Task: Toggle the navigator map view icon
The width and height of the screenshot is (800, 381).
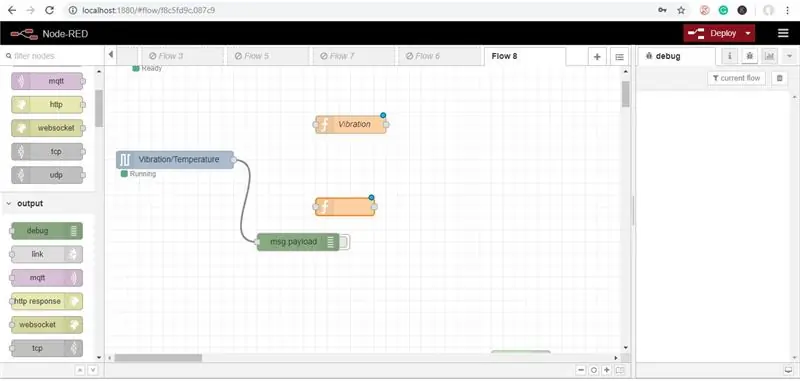Action: pyautogui.click(x=620, y=370)
